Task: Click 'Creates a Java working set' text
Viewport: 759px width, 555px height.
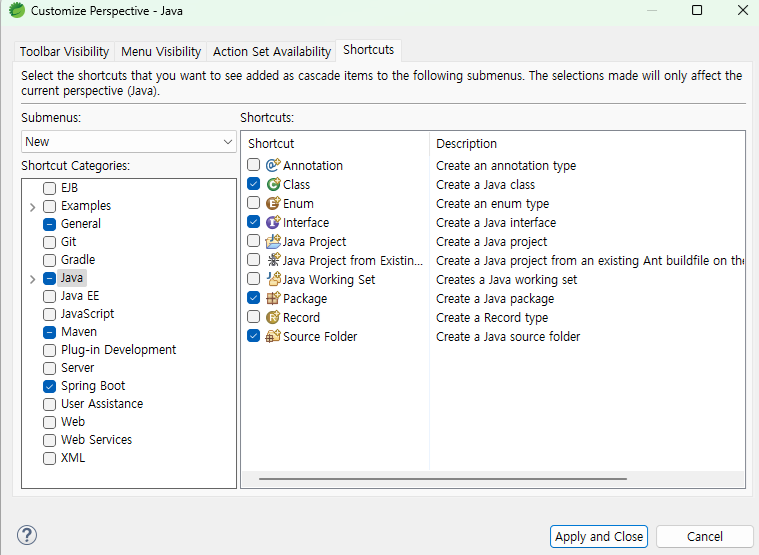Action: (x=506, y=279)
